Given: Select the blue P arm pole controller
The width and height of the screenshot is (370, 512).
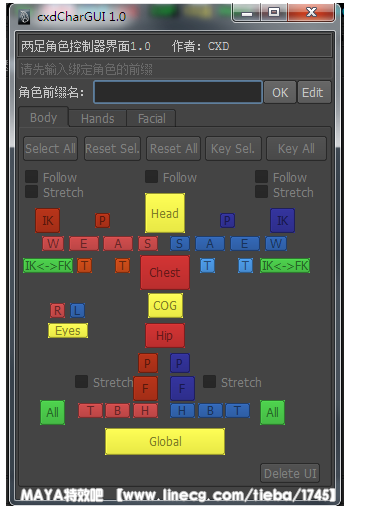Looking at the screenshot, I should pyautogui.click(x=227, y=220).
